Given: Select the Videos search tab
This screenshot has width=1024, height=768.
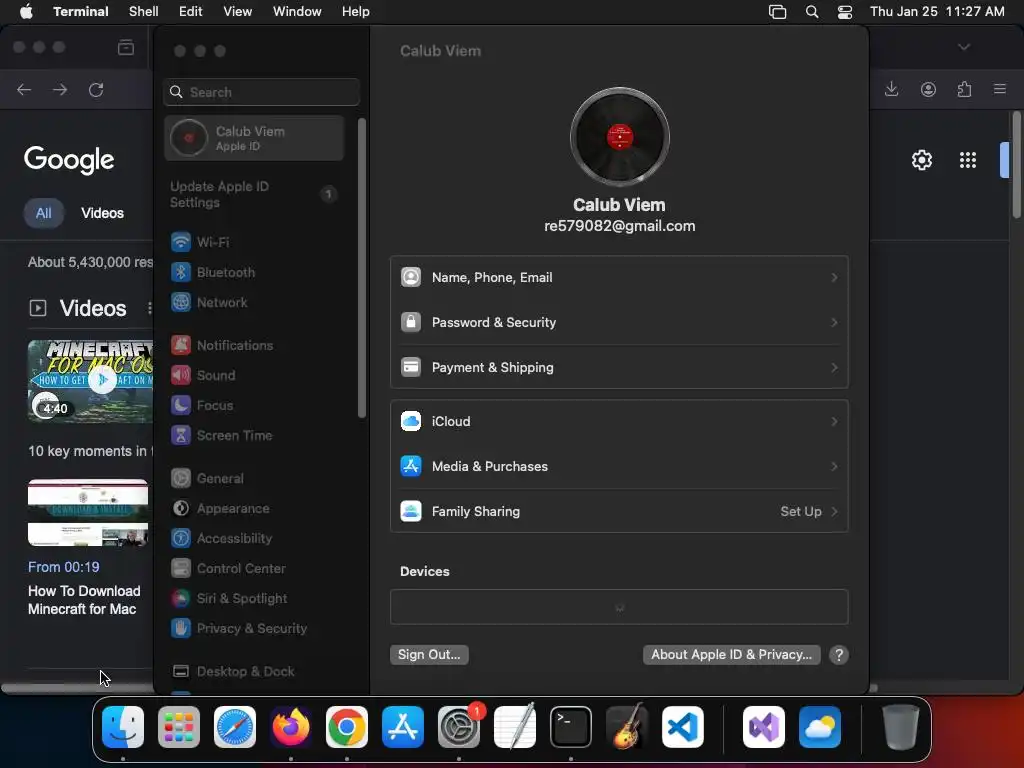Looking at the screenshot, I should tap(103, 213).
